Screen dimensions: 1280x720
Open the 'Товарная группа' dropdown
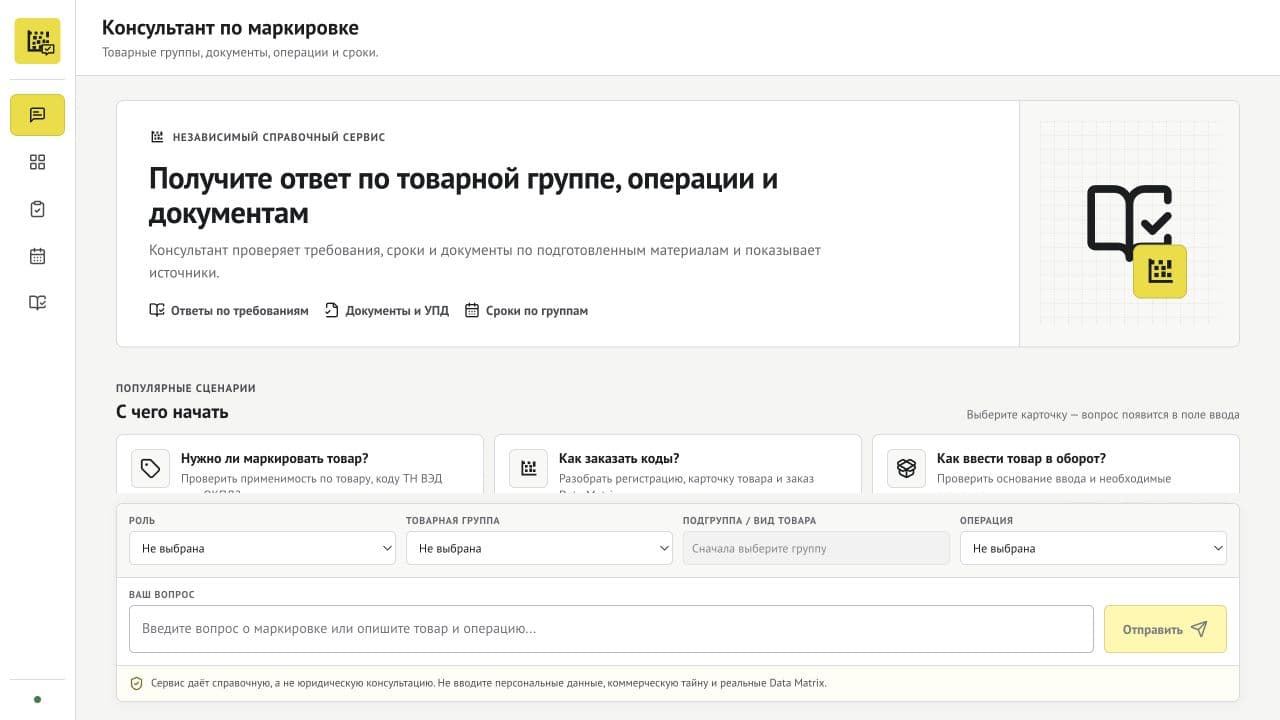539,548
